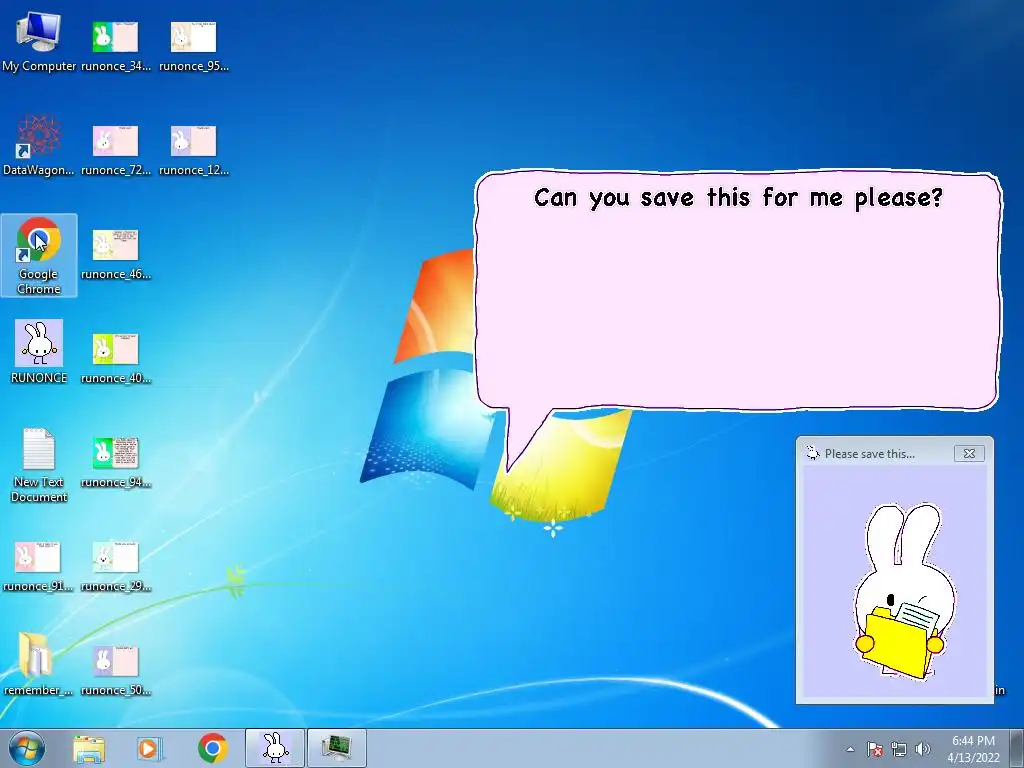Select the remember_ folder on desktop
Image resolution: width=1024 pixels, height=768 pixels.
[x=38, y=664]
